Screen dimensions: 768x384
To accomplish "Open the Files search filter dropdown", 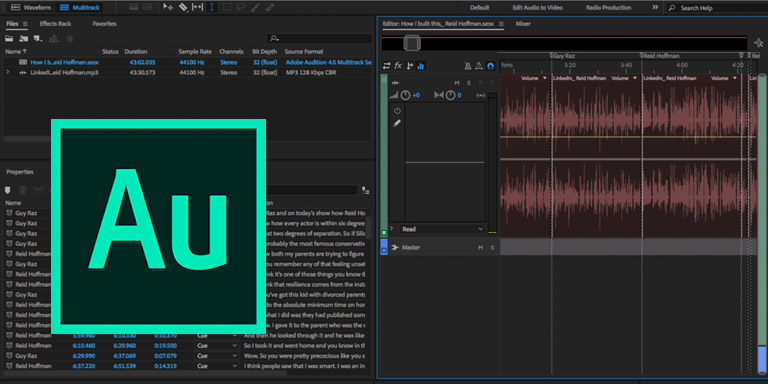I will tap(274, 39).
